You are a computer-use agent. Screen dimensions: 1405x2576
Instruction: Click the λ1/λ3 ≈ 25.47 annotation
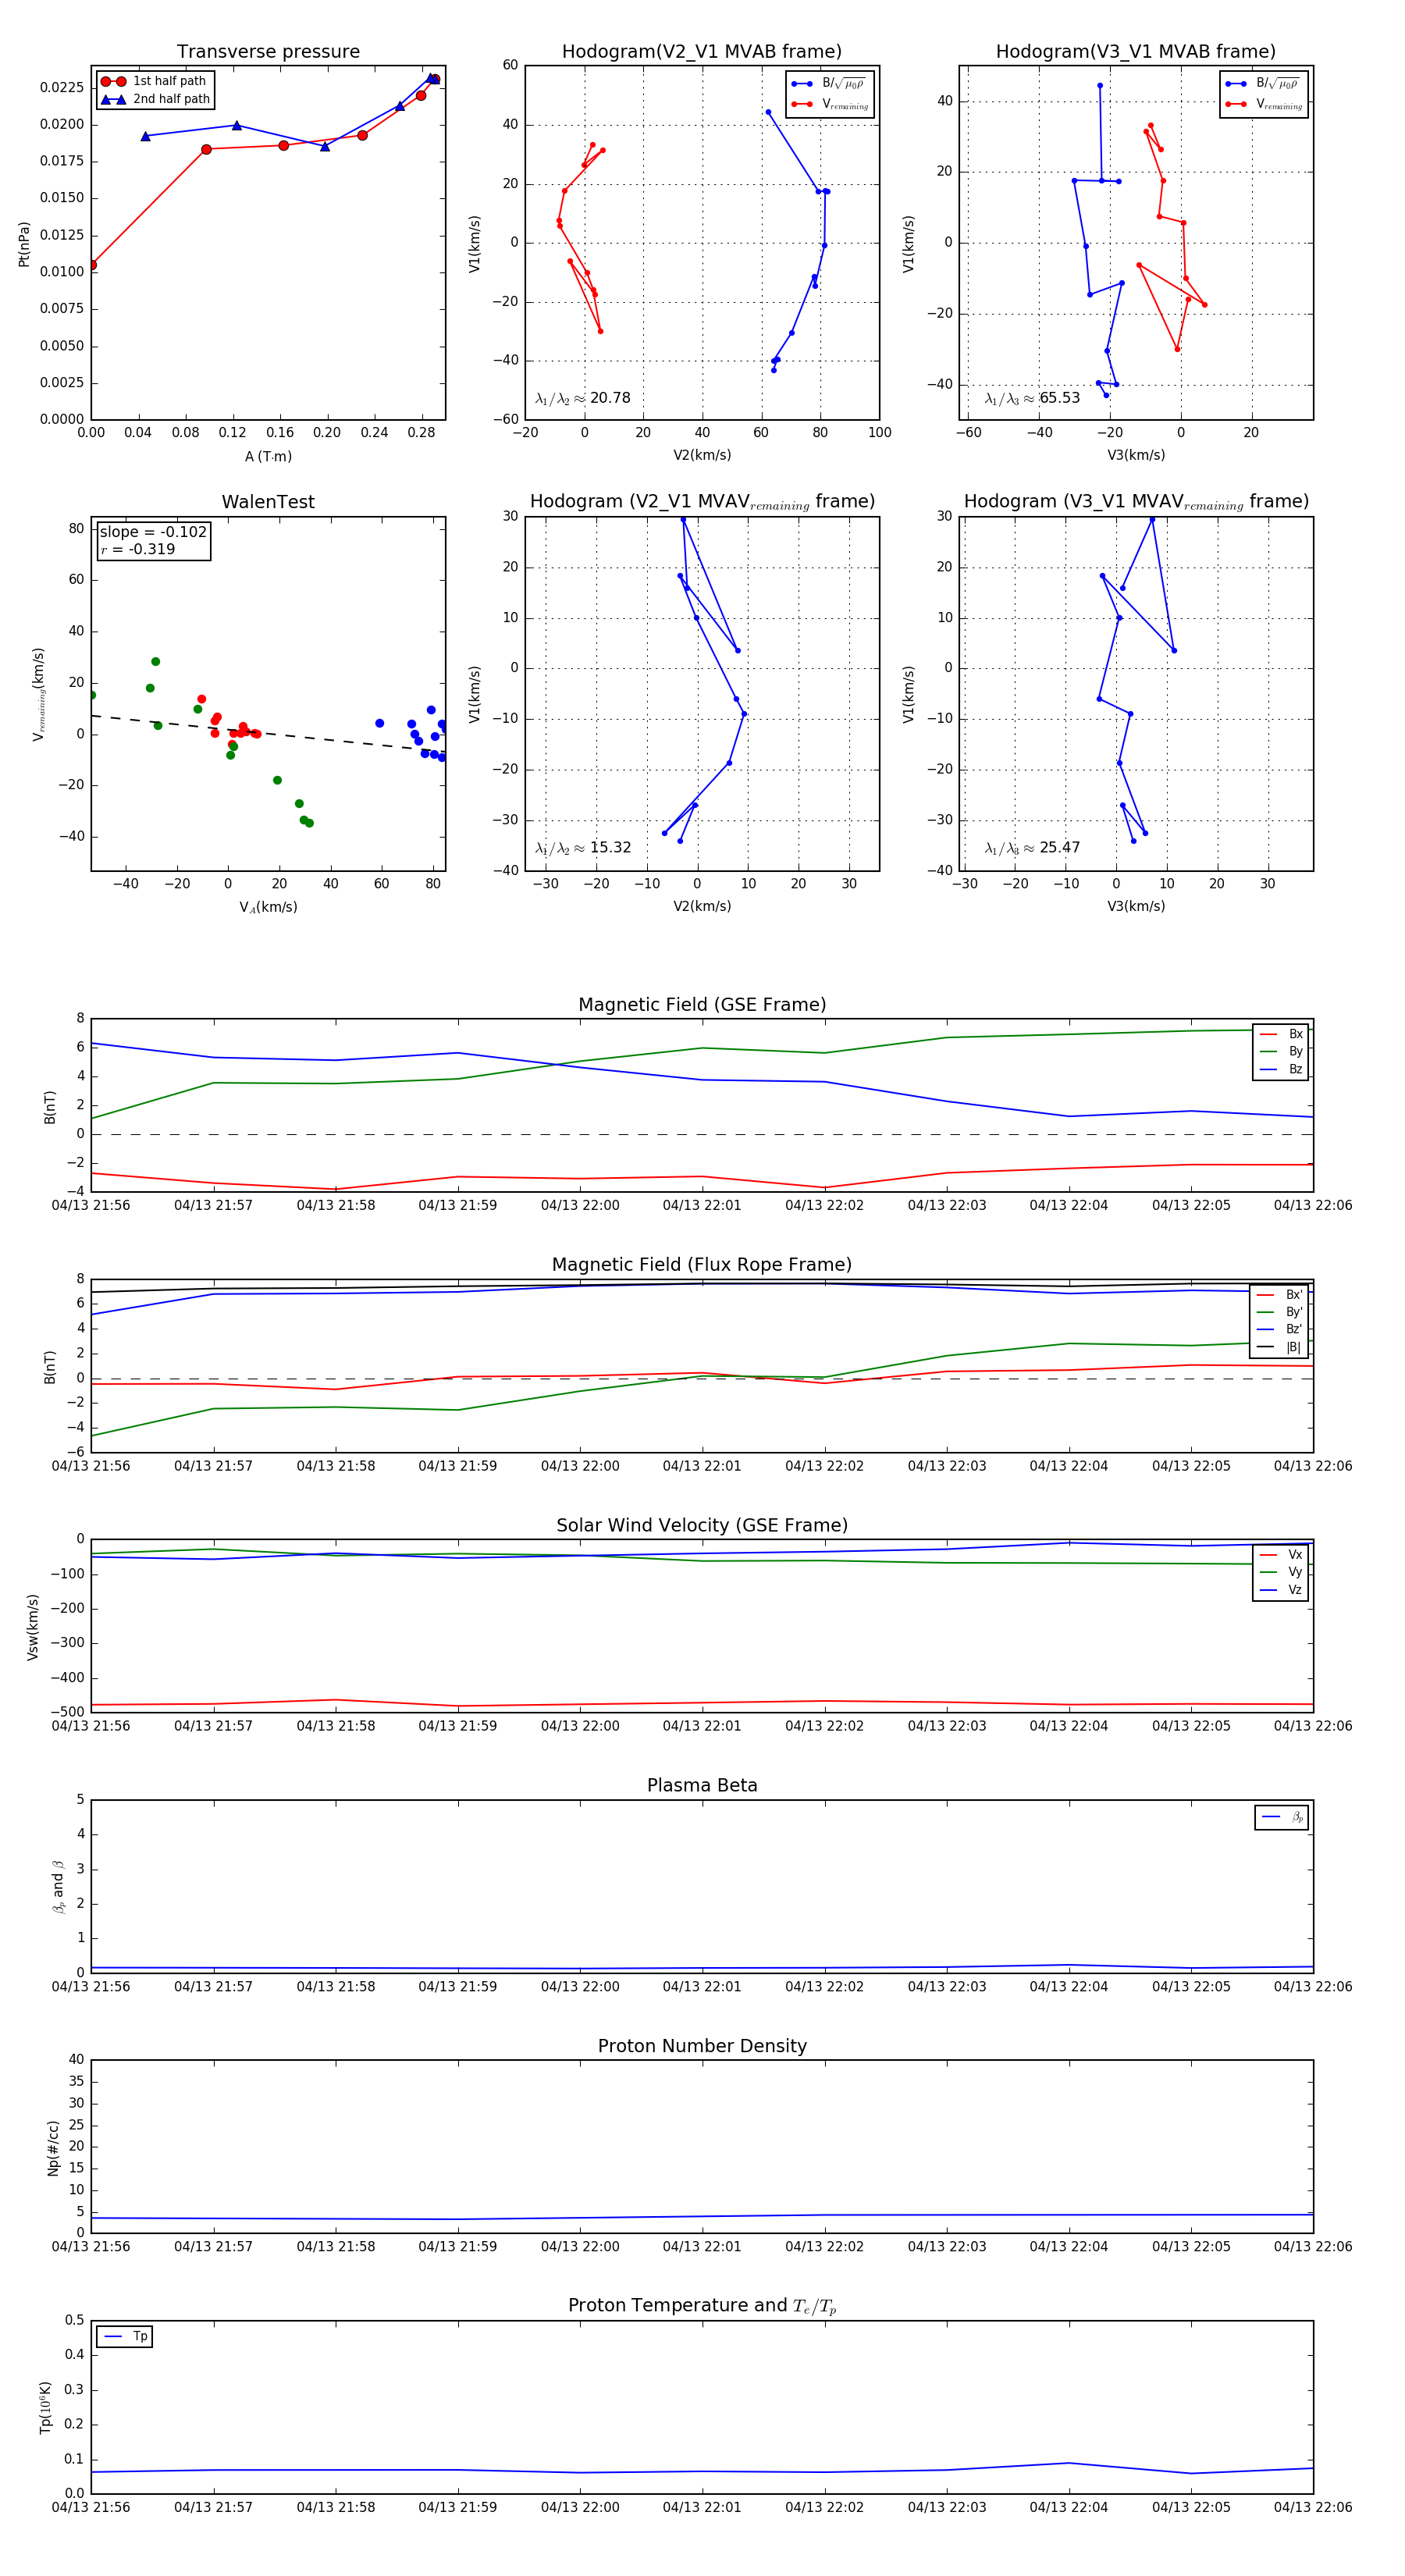[1032, 848]
